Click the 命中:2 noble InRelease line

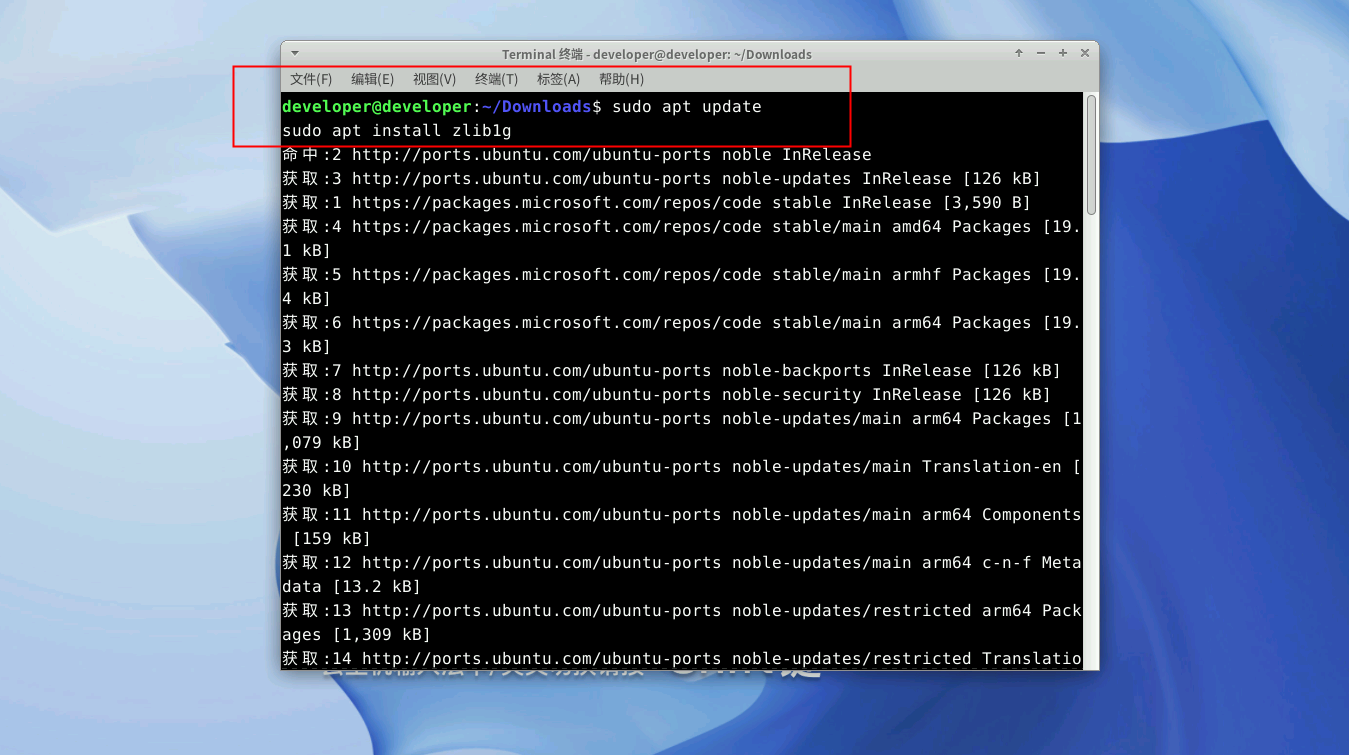(577, 154)
